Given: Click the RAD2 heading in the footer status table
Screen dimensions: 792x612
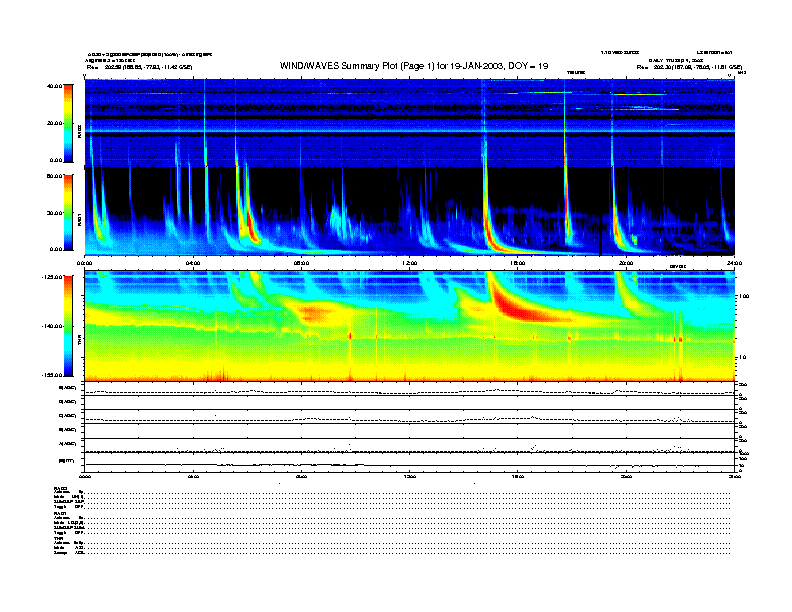Looking at the screenshot, I should pos(60,488).
